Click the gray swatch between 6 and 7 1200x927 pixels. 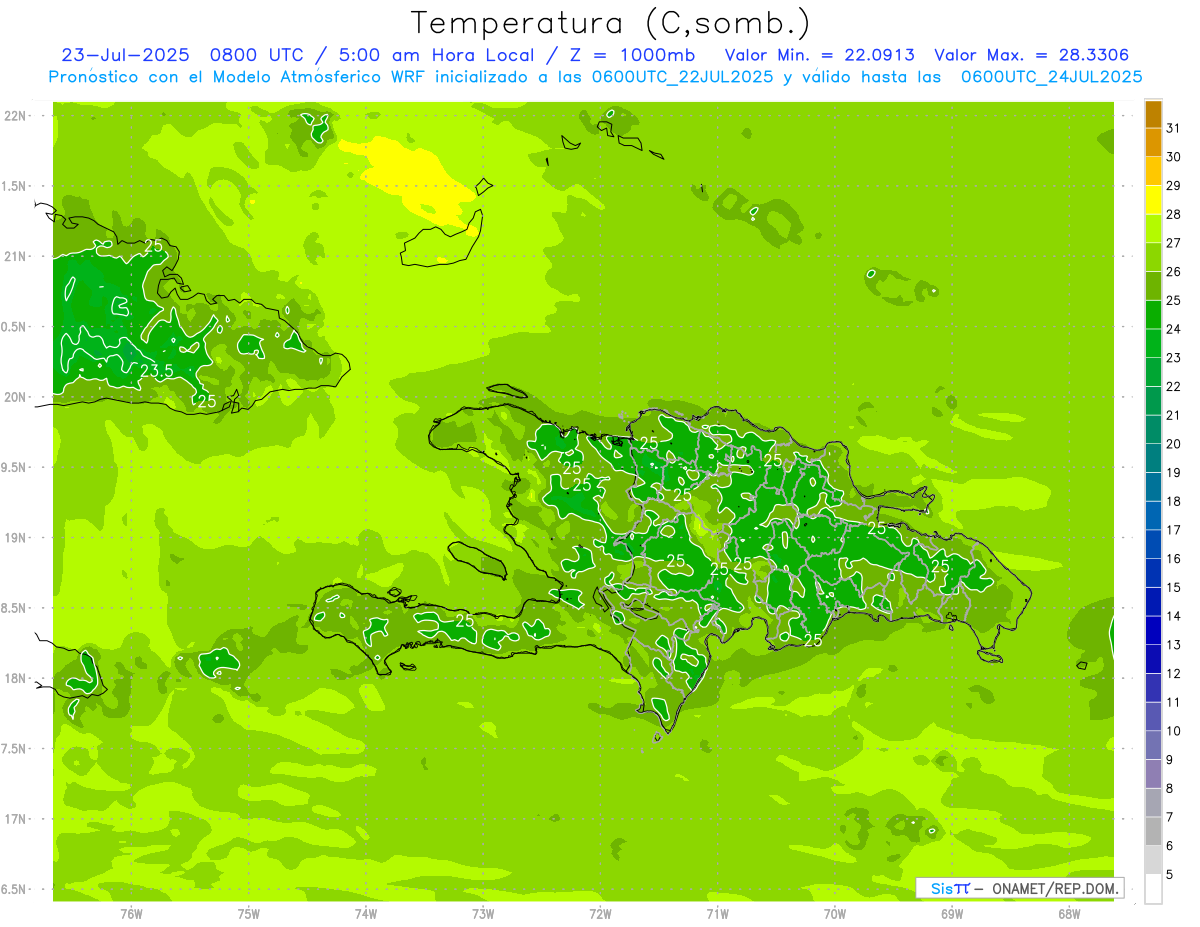click(x=1153, y=832)
